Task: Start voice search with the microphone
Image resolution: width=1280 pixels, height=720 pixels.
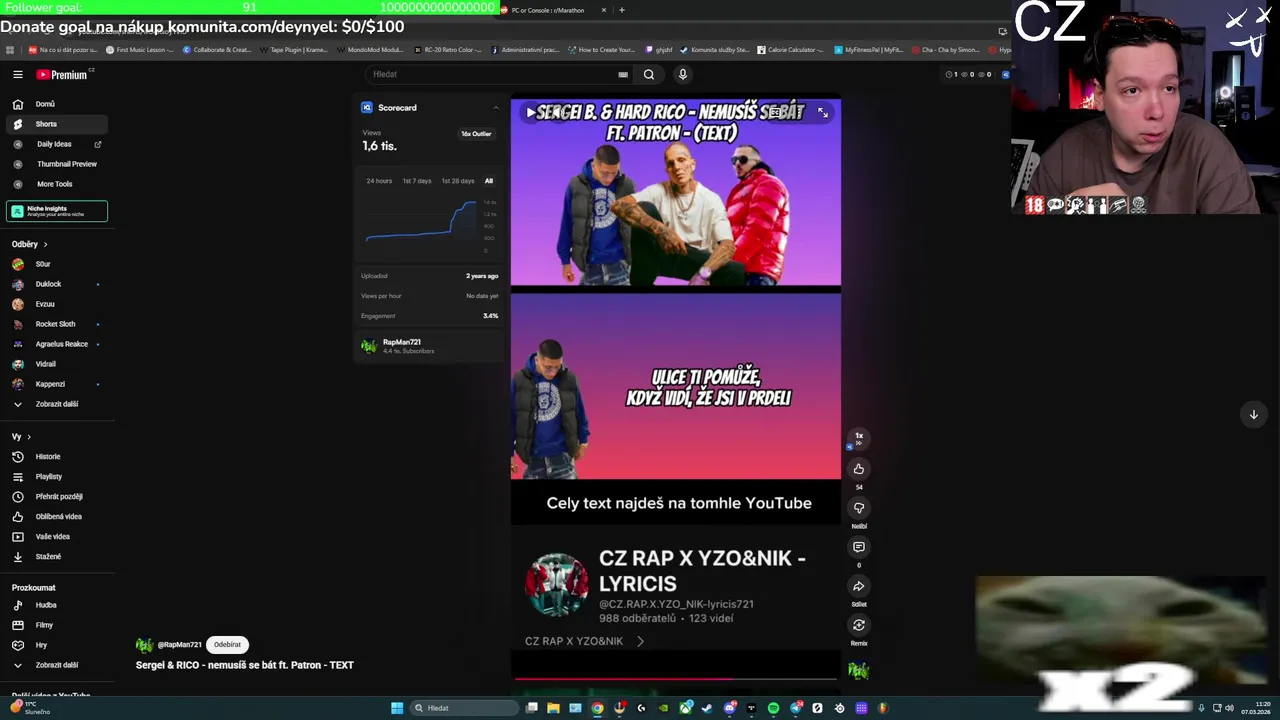Action: (683, 74)
